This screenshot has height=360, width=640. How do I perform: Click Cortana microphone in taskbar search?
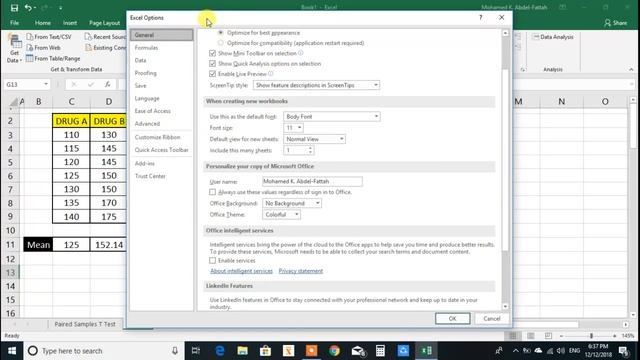(175, 351)
